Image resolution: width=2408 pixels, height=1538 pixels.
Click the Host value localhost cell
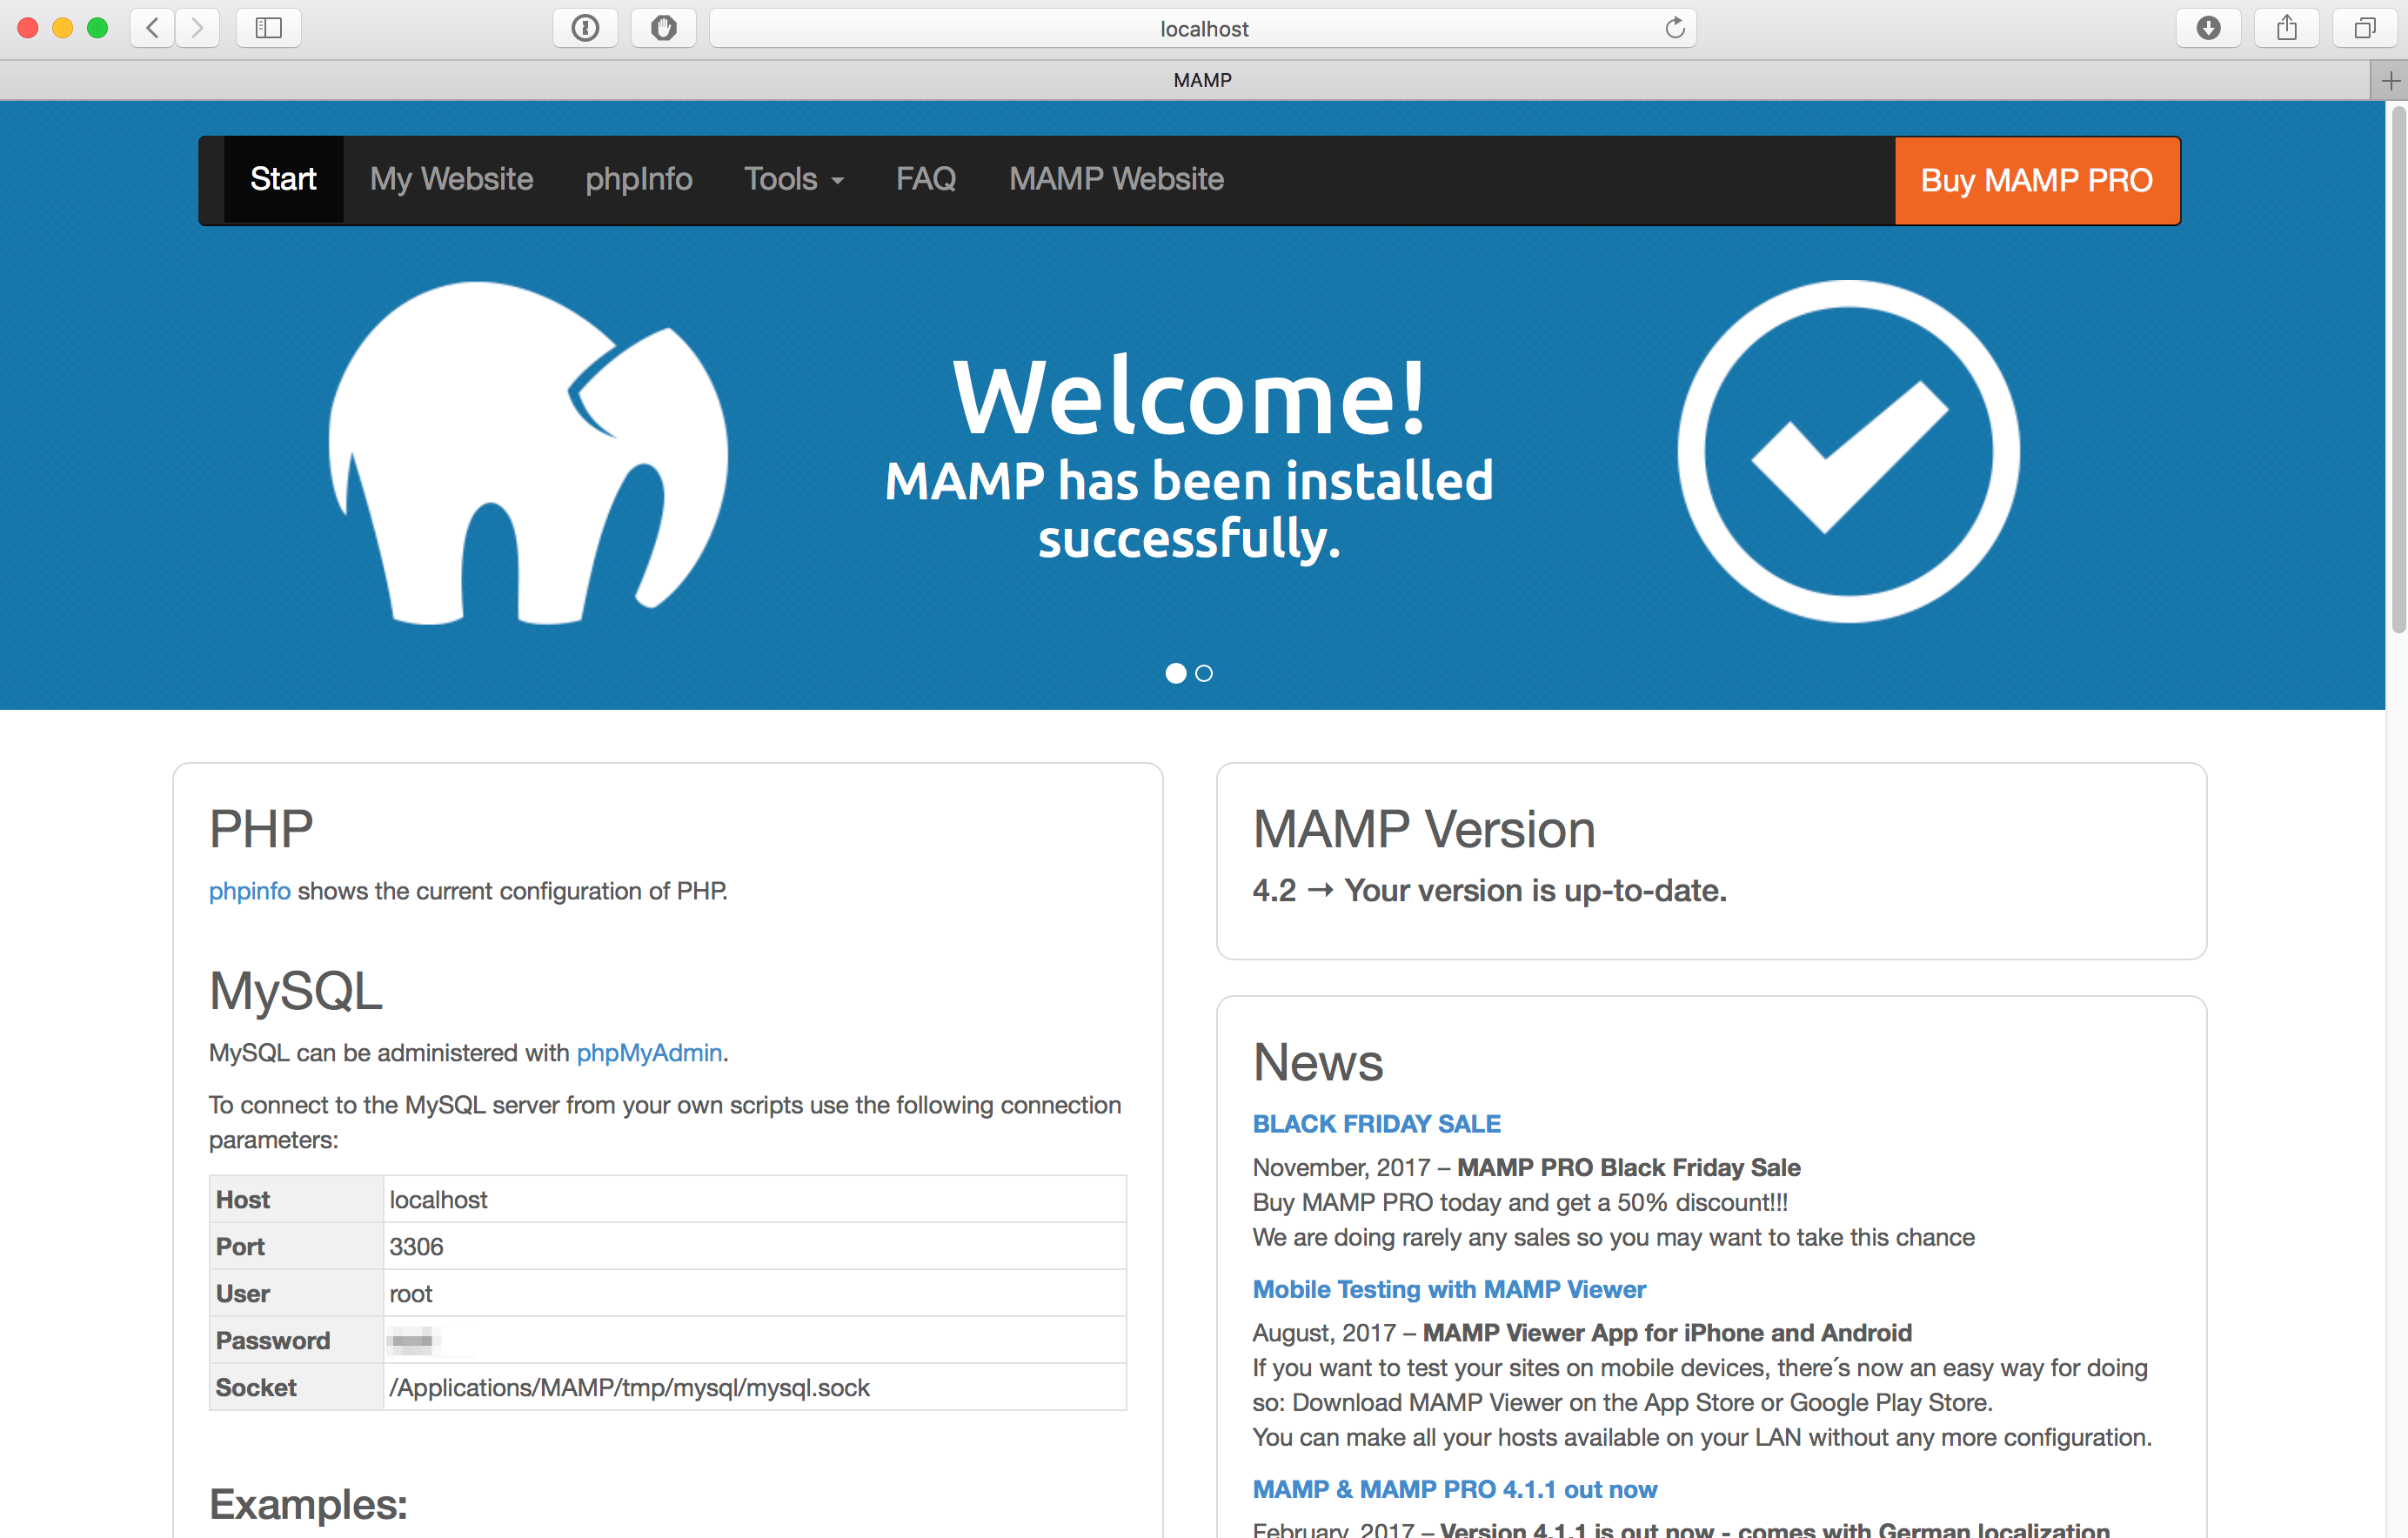coord(755,1199)
